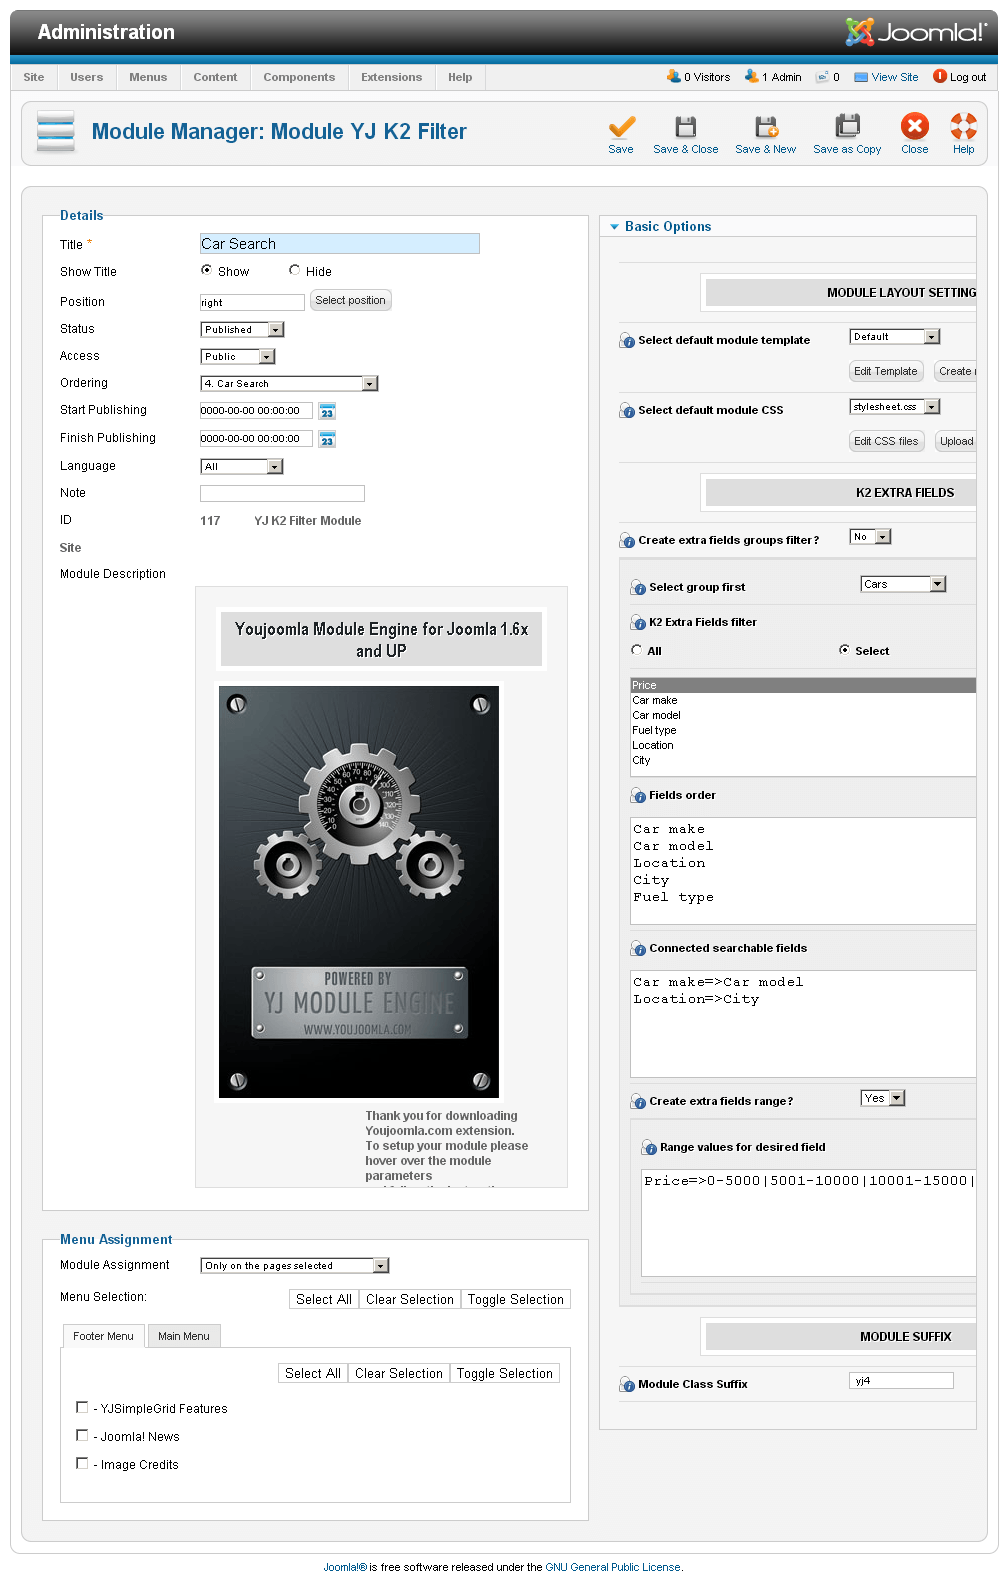Click the Save checkmark icon
Image resolution: width=1006 pixels, height=1596 pixels.
[621, 127]
